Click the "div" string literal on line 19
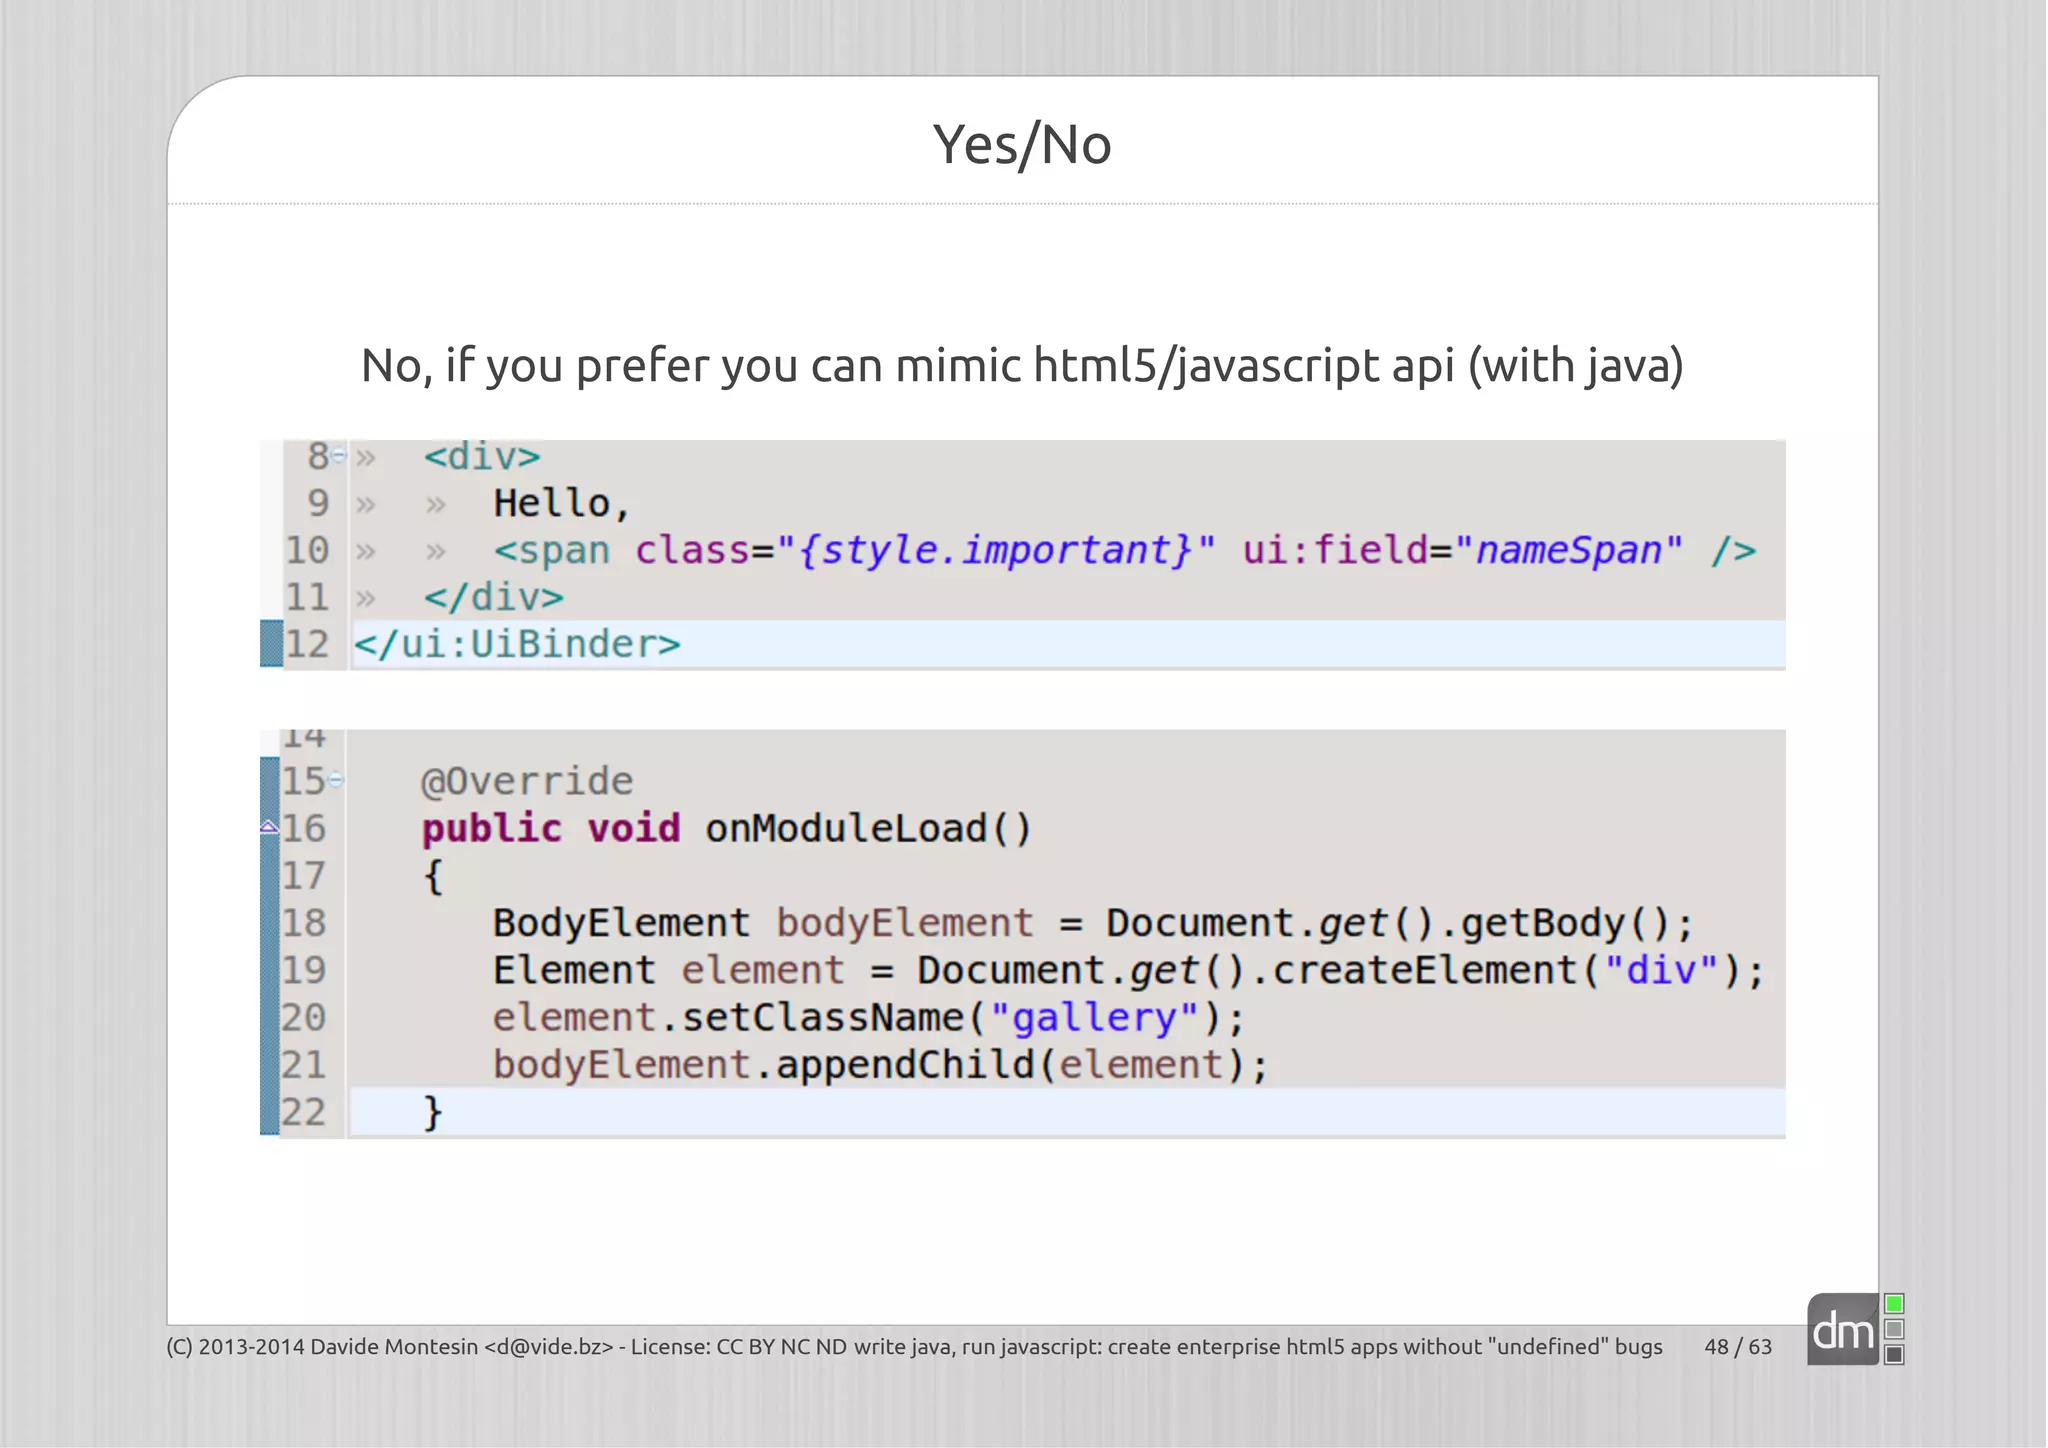The image size is (2048, 1448). (1661, 970)
